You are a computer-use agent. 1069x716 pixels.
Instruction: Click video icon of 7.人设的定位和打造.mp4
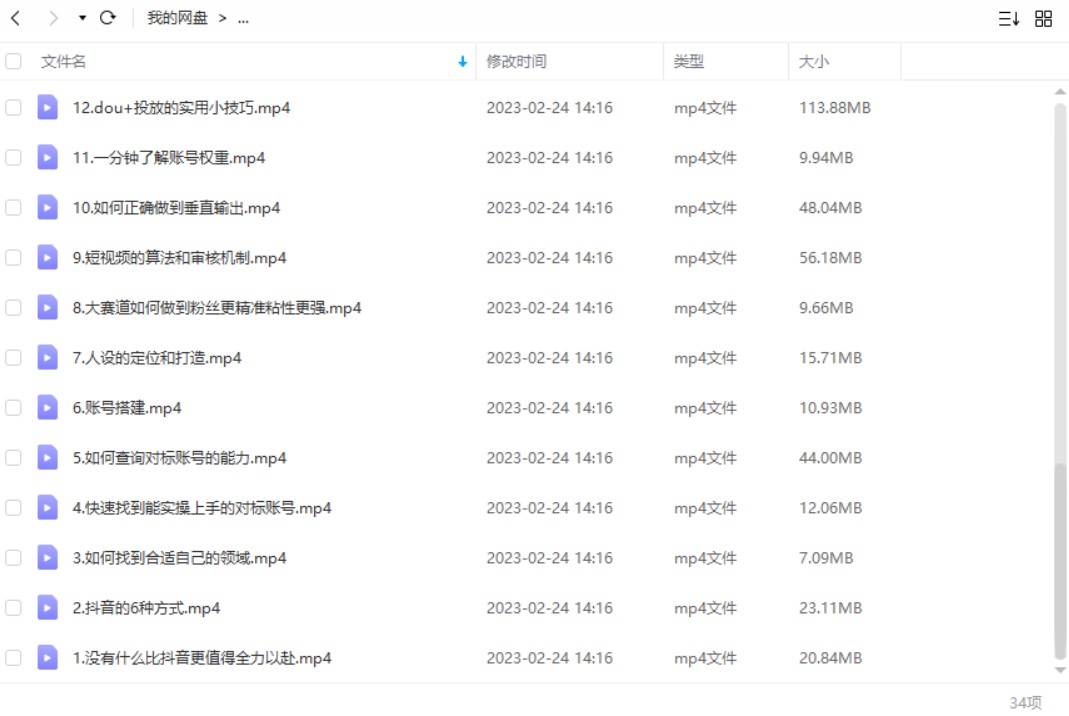[47, 357]
